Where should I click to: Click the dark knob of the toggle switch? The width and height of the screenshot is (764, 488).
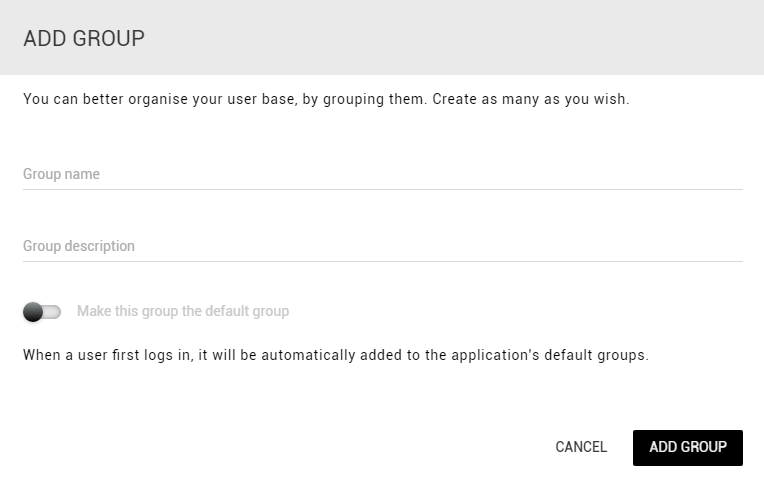point(33,312)
